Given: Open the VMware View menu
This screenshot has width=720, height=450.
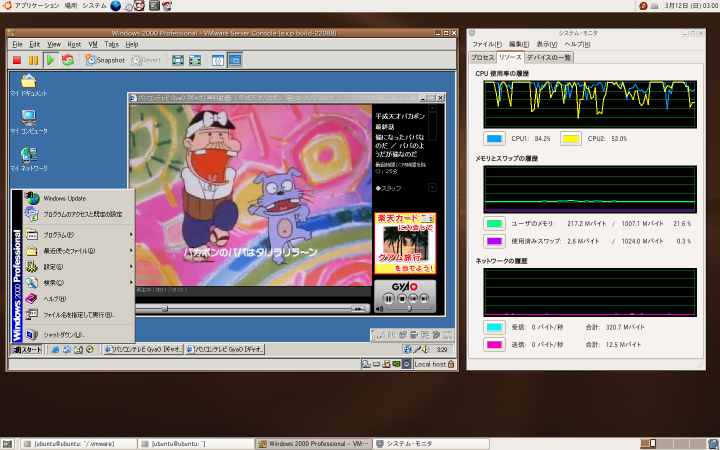Looking at the screenshot, I should coord(54,45).
